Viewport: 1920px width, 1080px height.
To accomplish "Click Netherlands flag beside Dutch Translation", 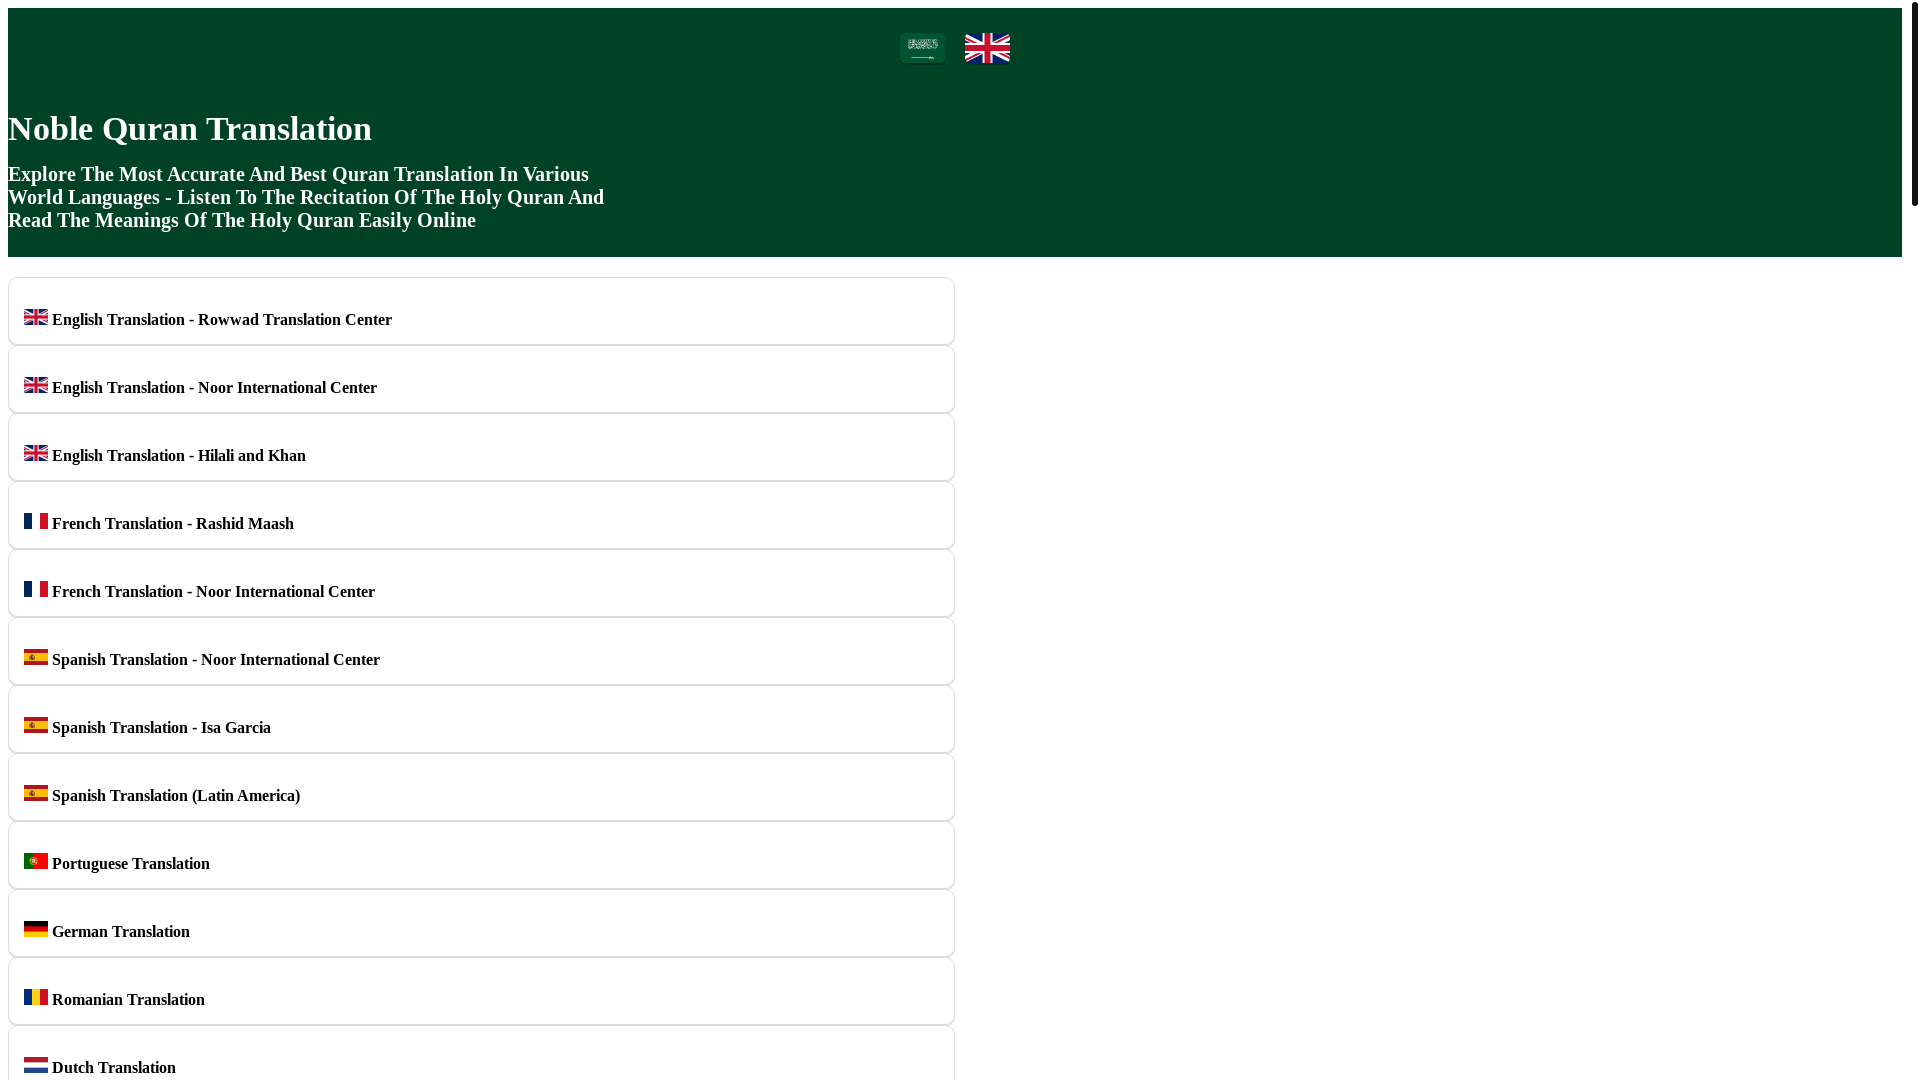I will (x=36, y=1065).
